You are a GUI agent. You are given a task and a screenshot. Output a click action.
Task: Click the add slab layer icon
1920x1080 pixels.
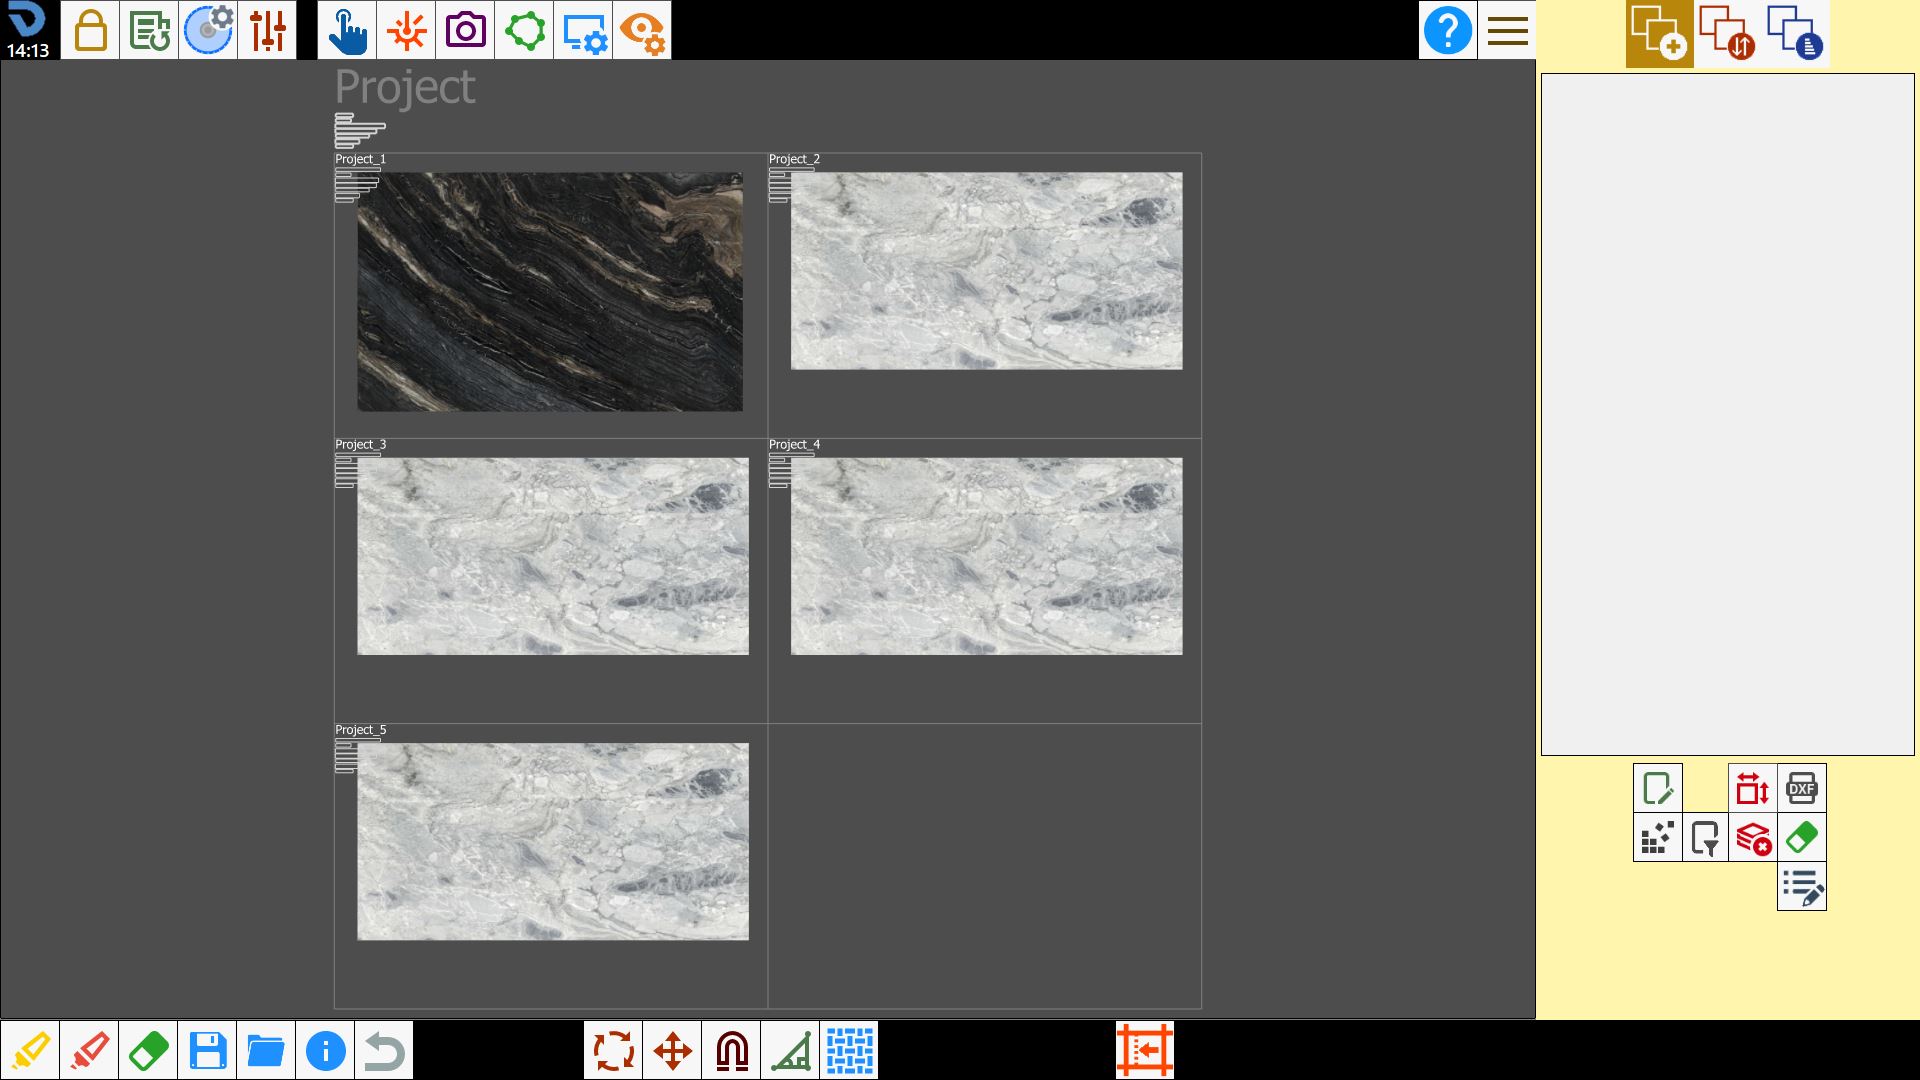[x=1659, y=34]
